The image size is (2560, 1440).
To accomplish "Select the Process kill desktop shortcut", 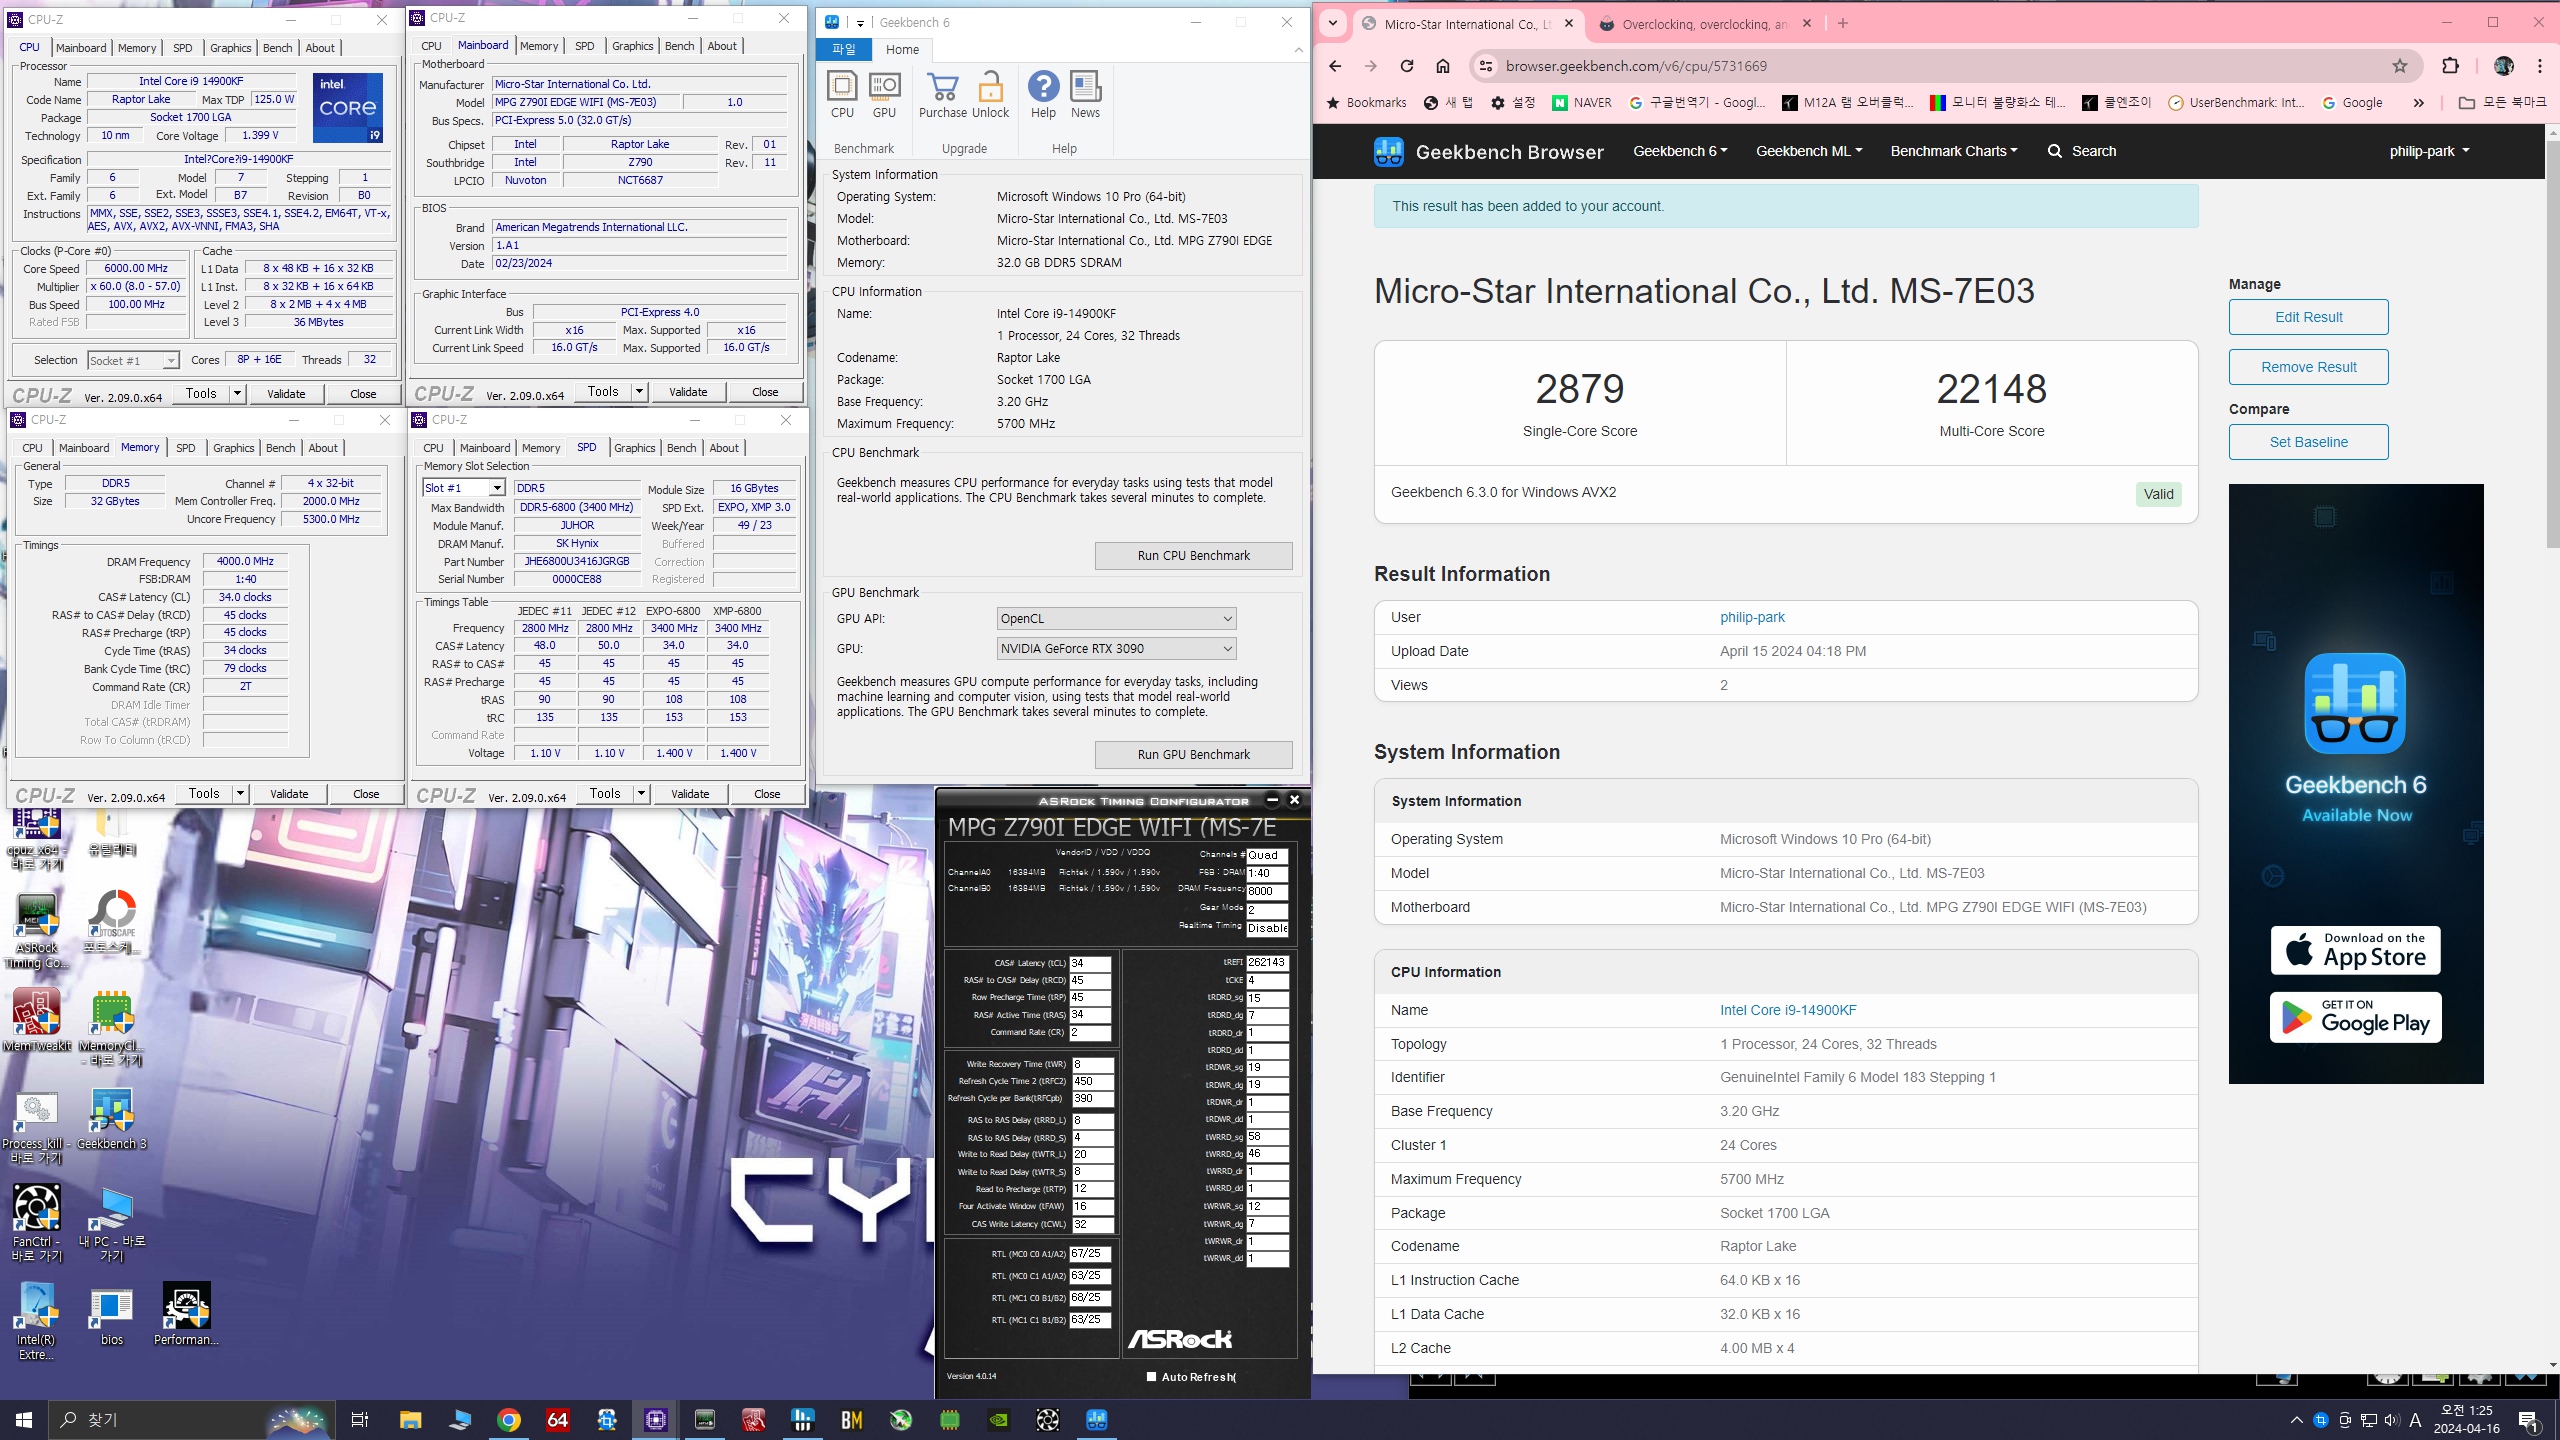I will (x=37, y=1128).
